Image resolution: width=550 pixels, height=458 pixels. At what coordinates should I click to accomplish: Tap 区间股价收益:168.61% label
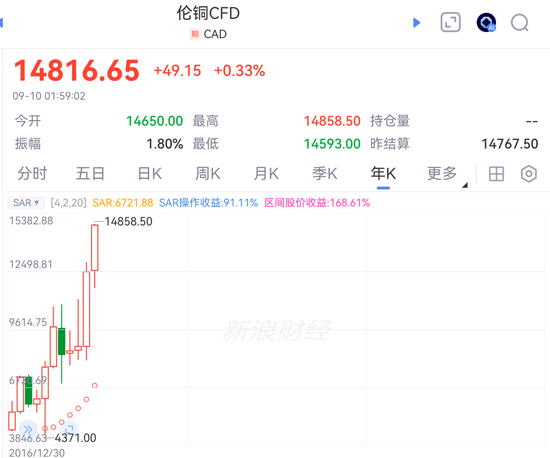point(317,203)
